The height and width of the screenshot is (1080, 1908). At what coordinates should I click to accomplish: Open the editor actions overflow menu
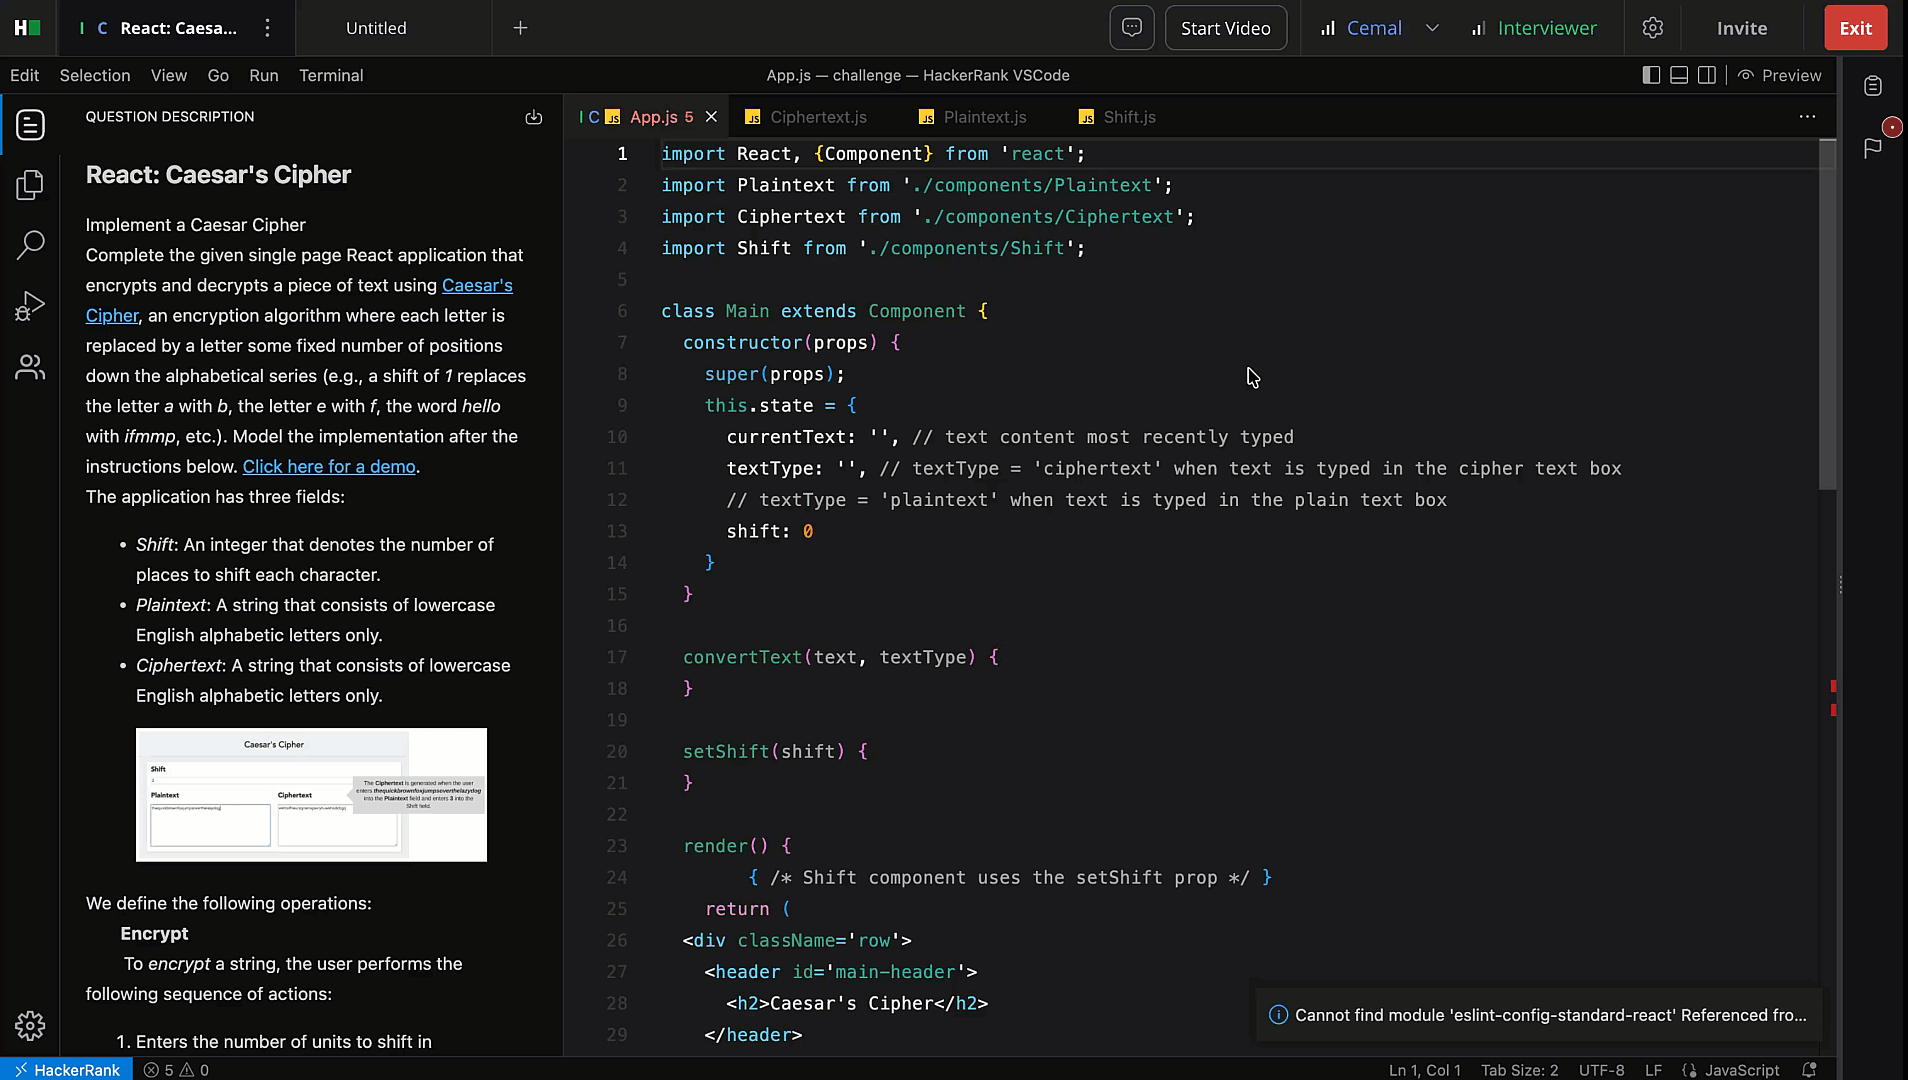click(x=1807, y=117)
